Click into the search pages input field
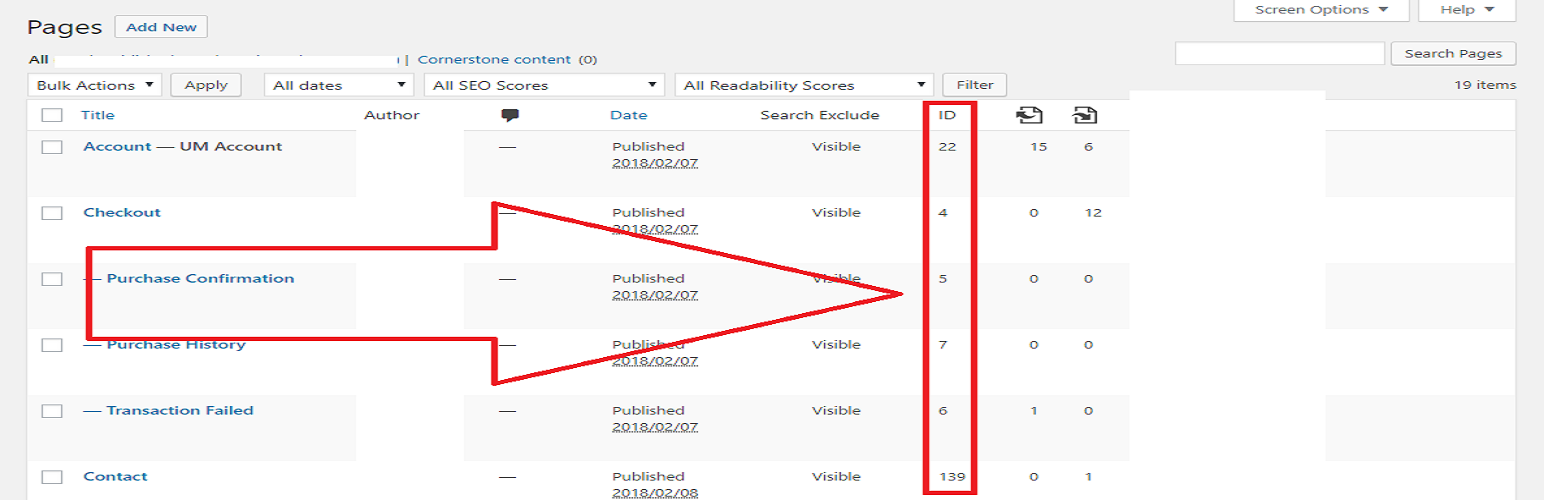Screen dimensions: 1544x500 (1280, 53)
